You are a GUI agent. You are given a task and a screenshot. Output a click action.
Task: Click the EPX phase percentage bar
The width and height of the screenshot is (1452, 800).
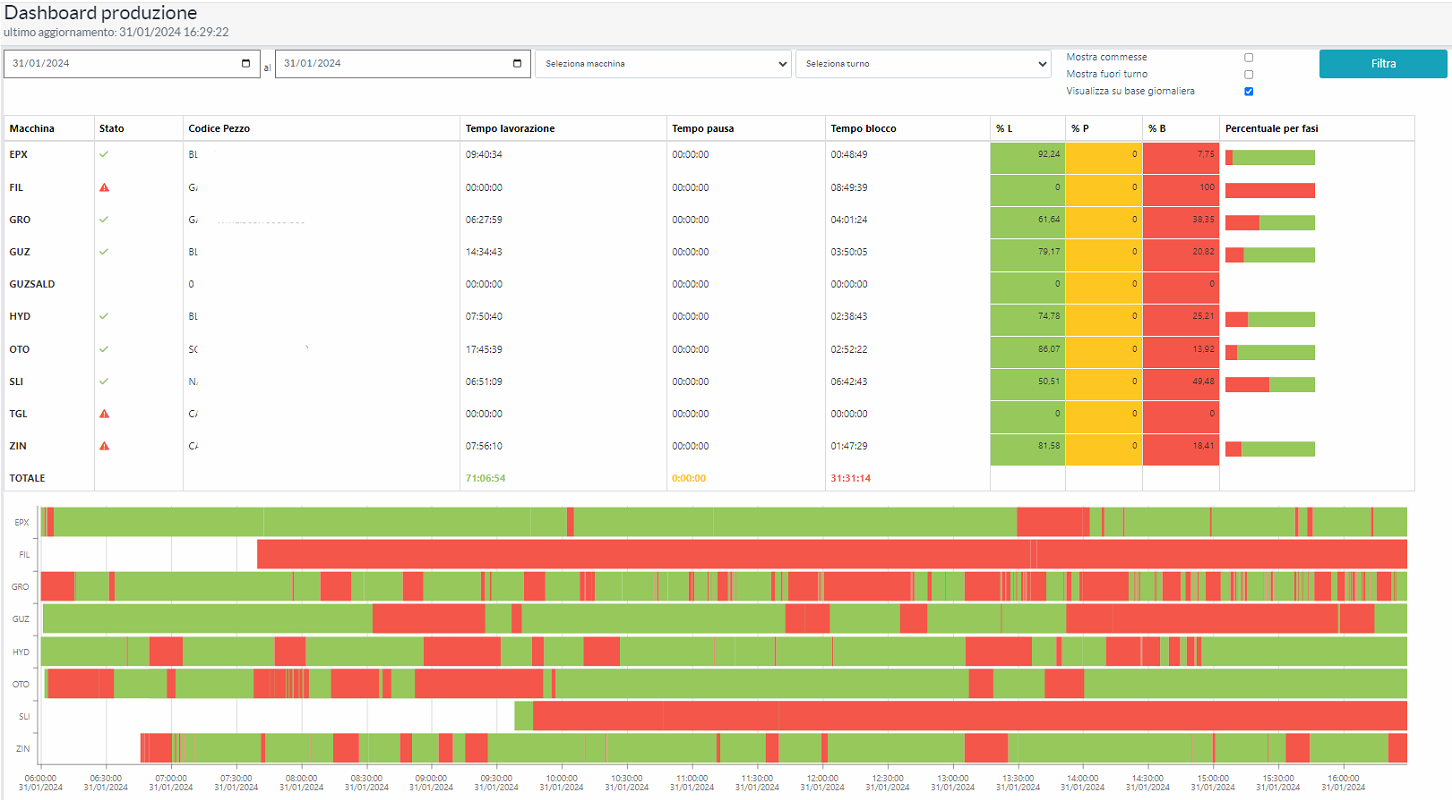[1270, 157]
